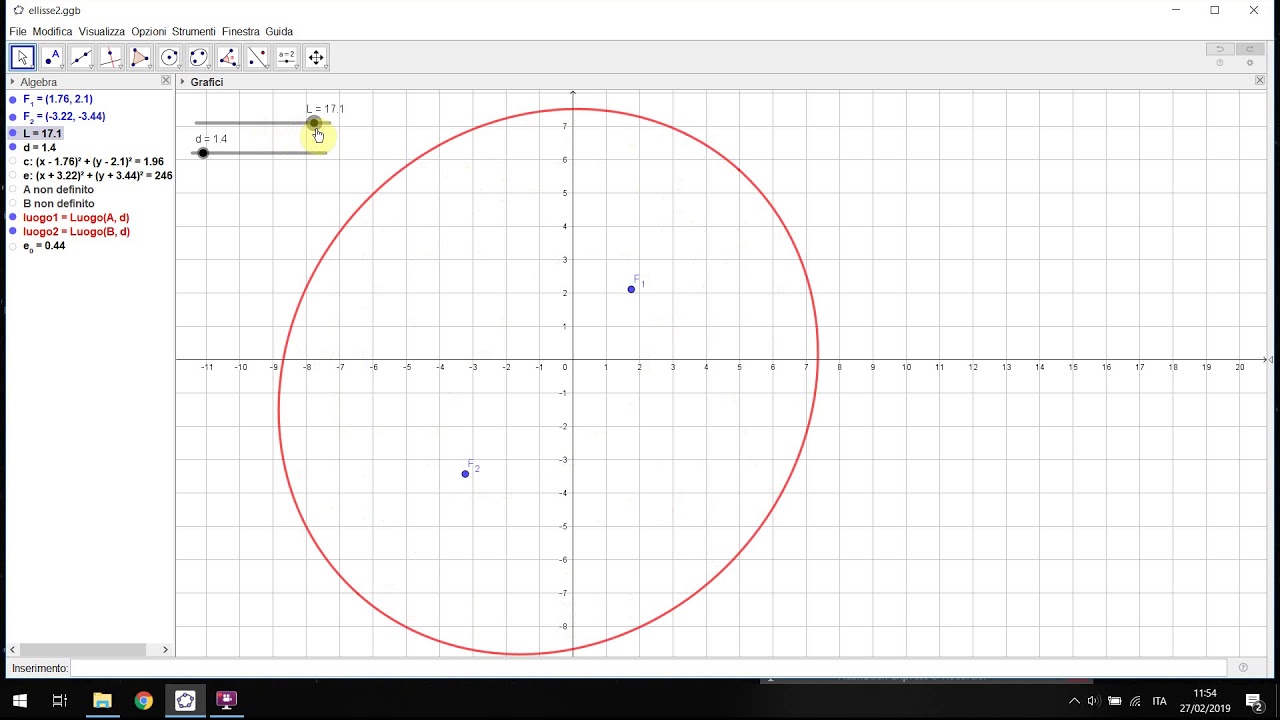Toggle visibility of slider d
The height and width of the screenshot is (720, 1280).
point(13,147)
